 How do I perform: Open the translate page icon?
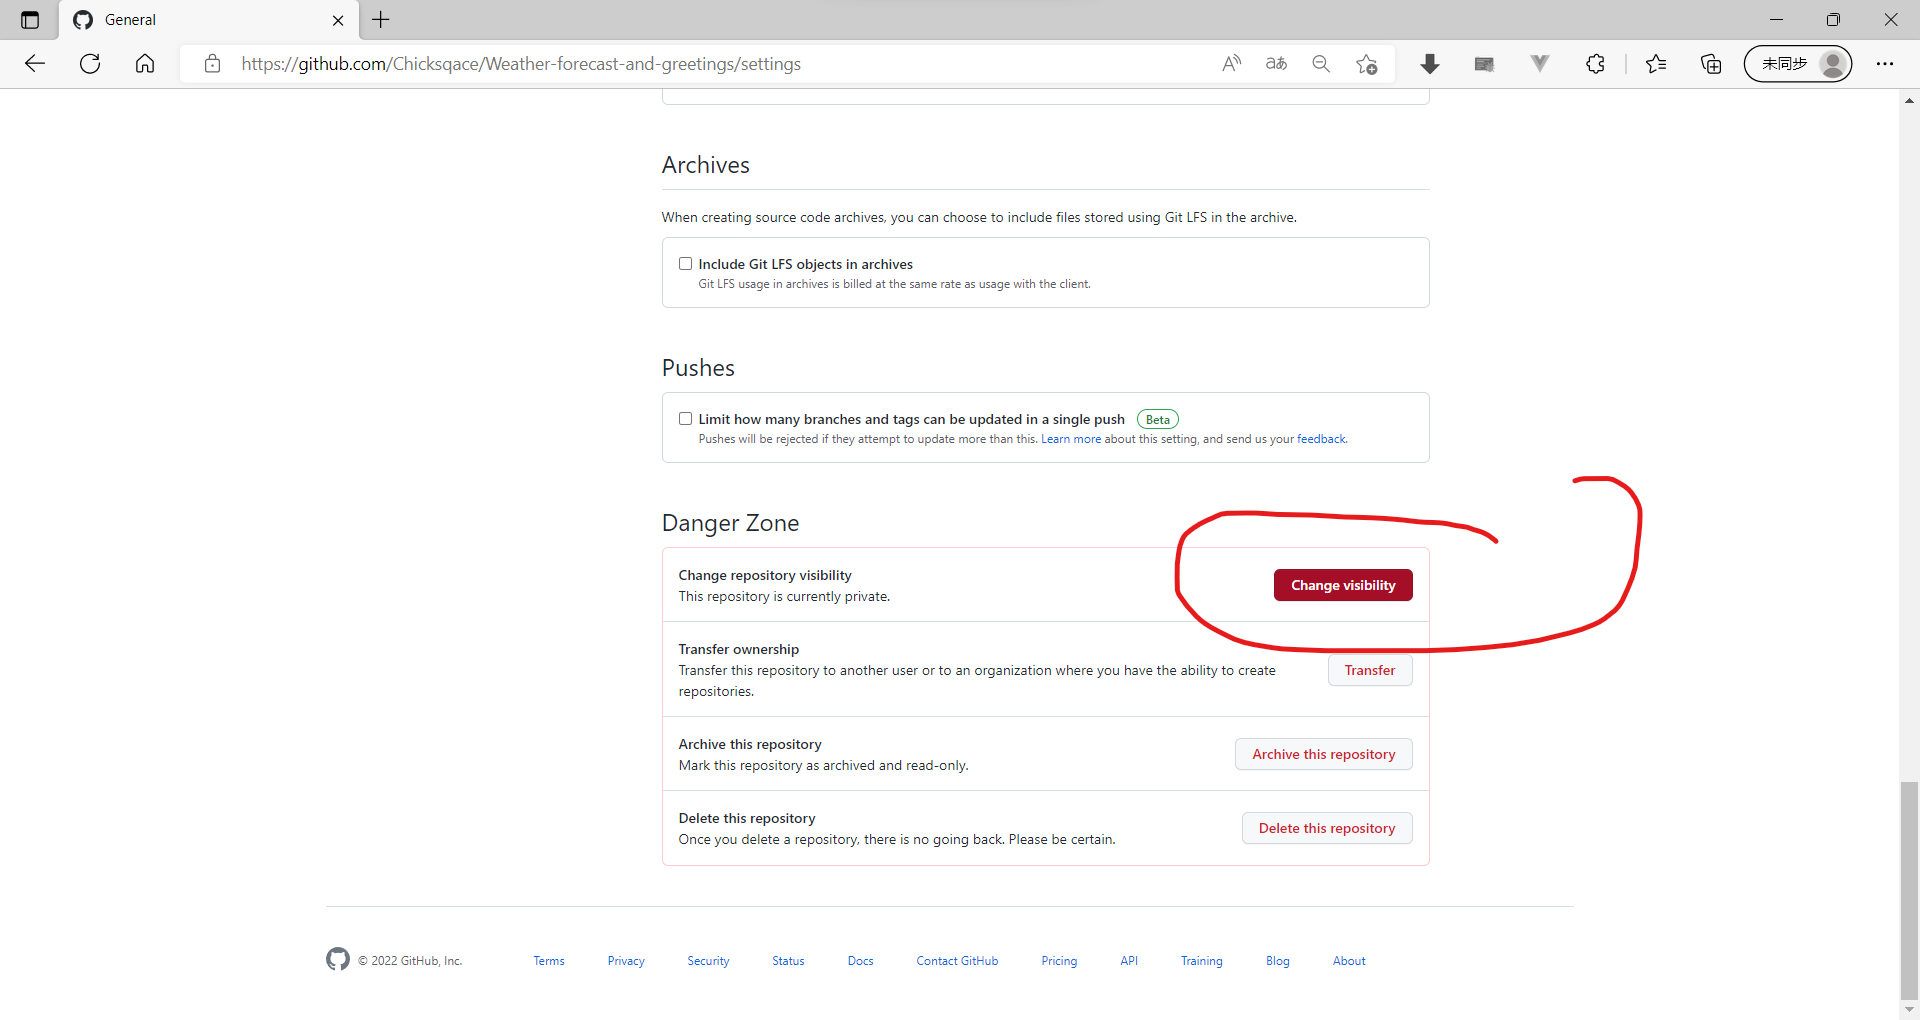(1276, 63)
